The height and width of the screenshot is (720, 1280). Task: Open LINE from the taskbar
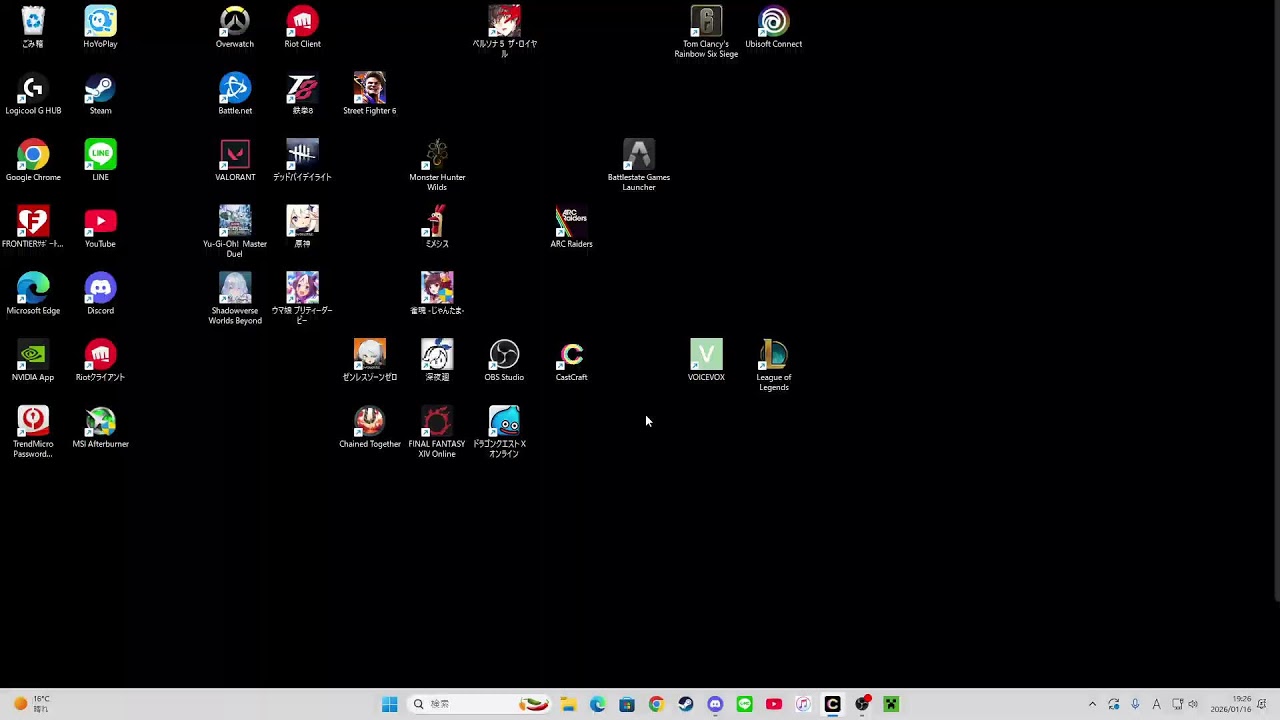744,704
